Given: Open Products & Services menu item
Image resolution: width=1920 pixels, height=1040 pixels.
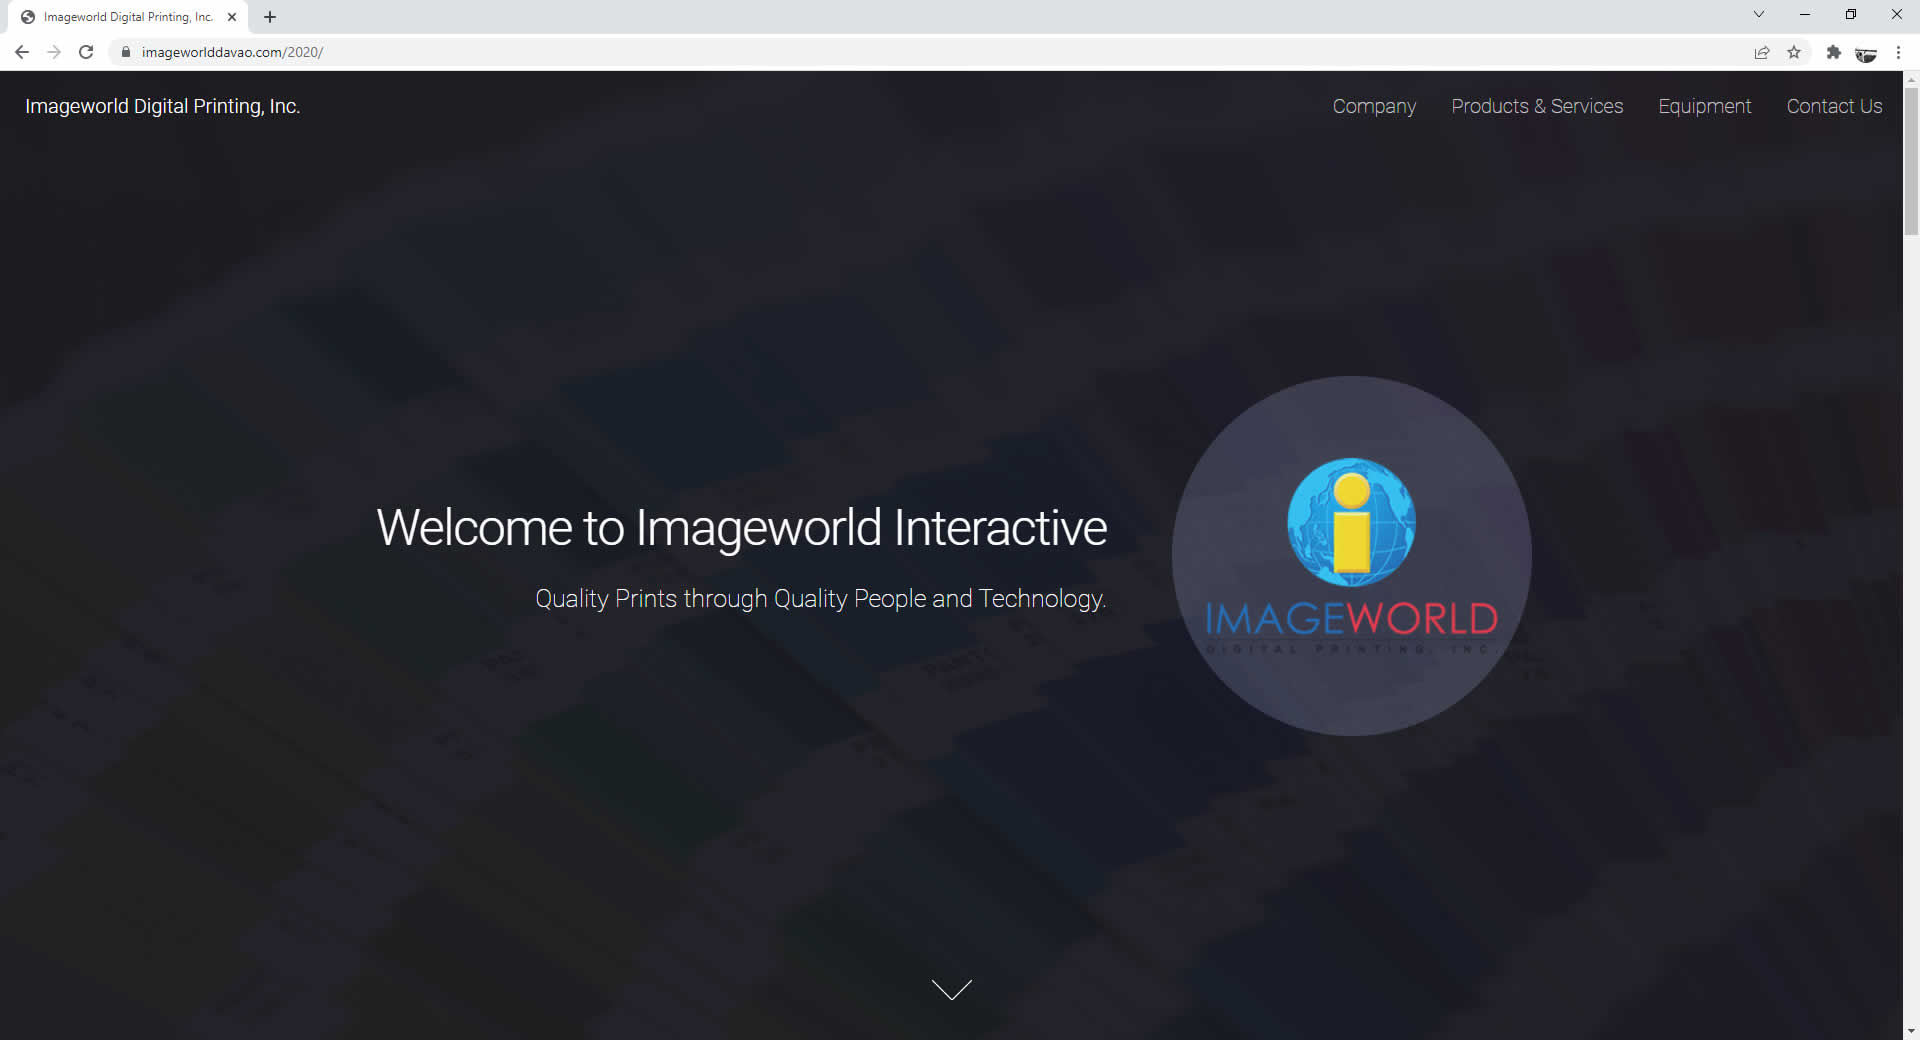Looking at the screenshot, I should pyautogui.click(x=1537, y=106).
